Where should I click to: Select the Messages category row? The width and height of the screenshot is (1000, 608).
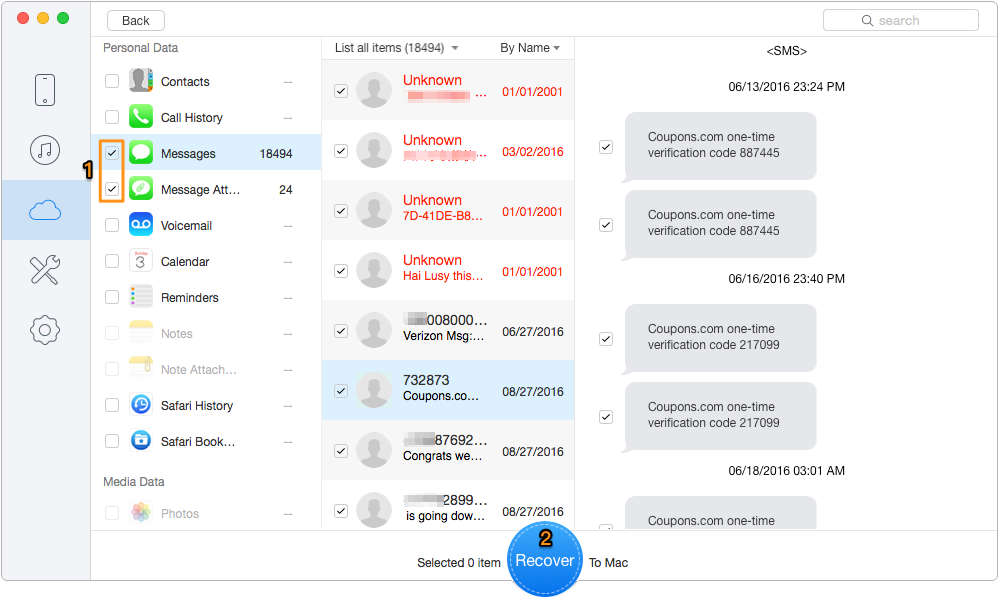pos(206,153)
